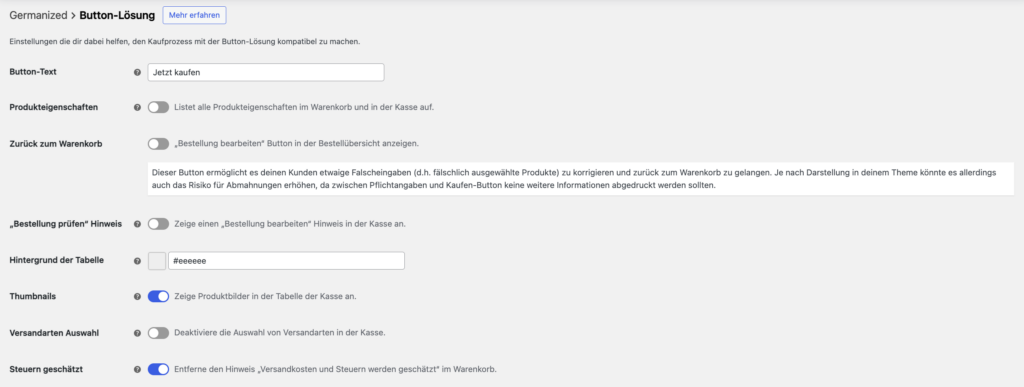This screenshot has height=387, width=1024.
Task: Open the Germanized breadcrumb link
Action: (38, 15)
